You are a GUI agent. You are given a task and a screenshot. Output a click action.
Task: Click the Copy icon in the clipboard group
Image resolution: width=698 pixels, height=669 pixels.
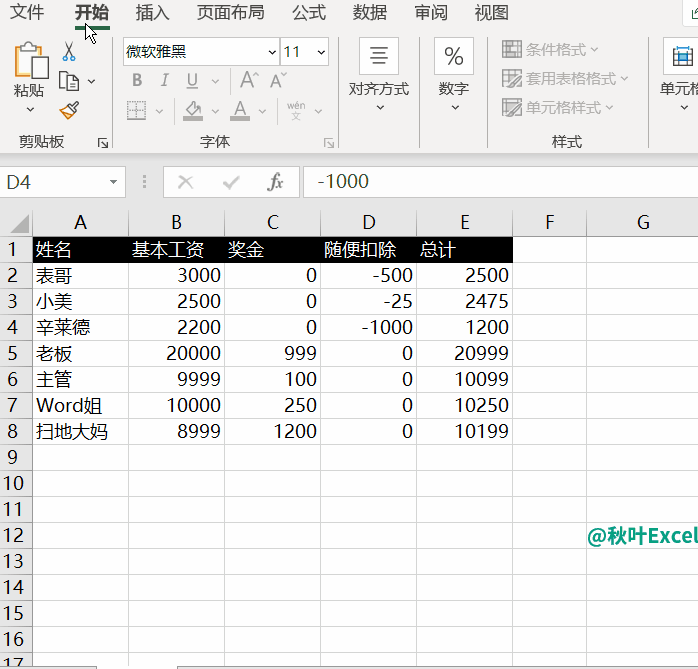[x=69, y=81]
